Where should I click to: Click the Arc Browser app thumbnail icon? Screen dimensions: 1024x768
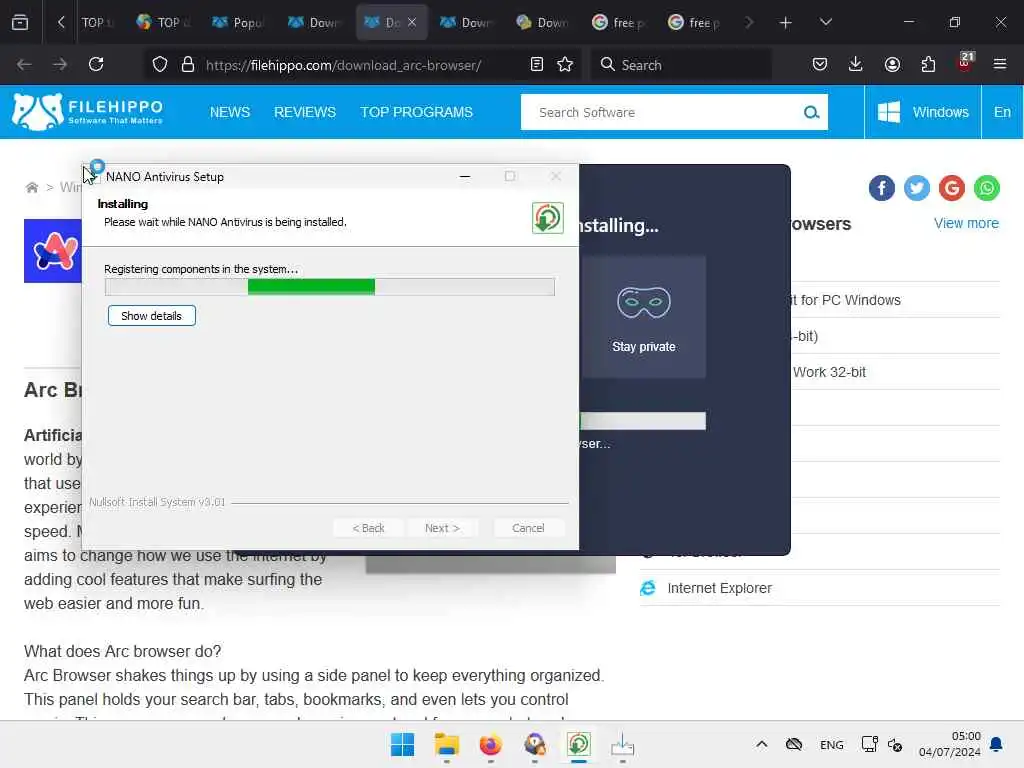coord(53,251)
